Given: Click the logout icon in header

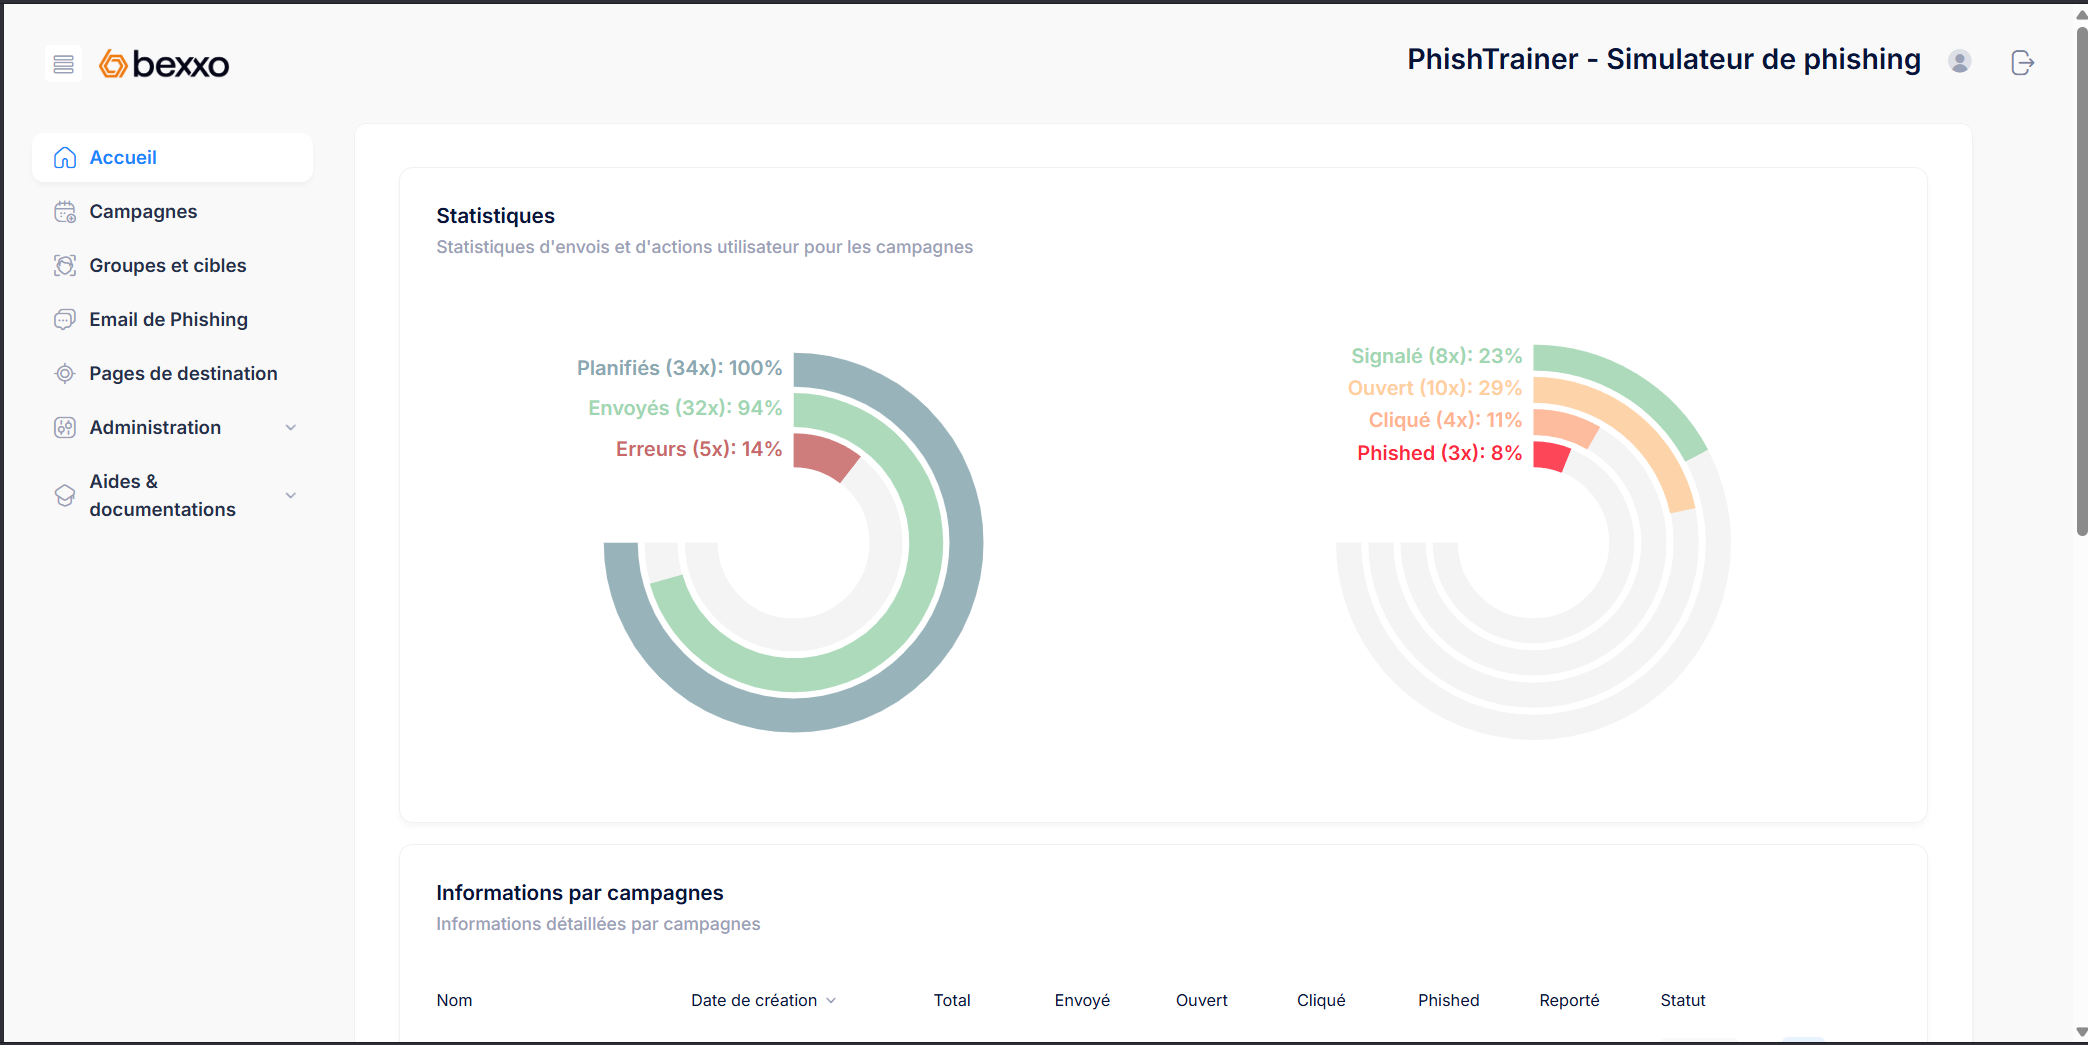Looking at the screenshot, I should [2022, 63].
